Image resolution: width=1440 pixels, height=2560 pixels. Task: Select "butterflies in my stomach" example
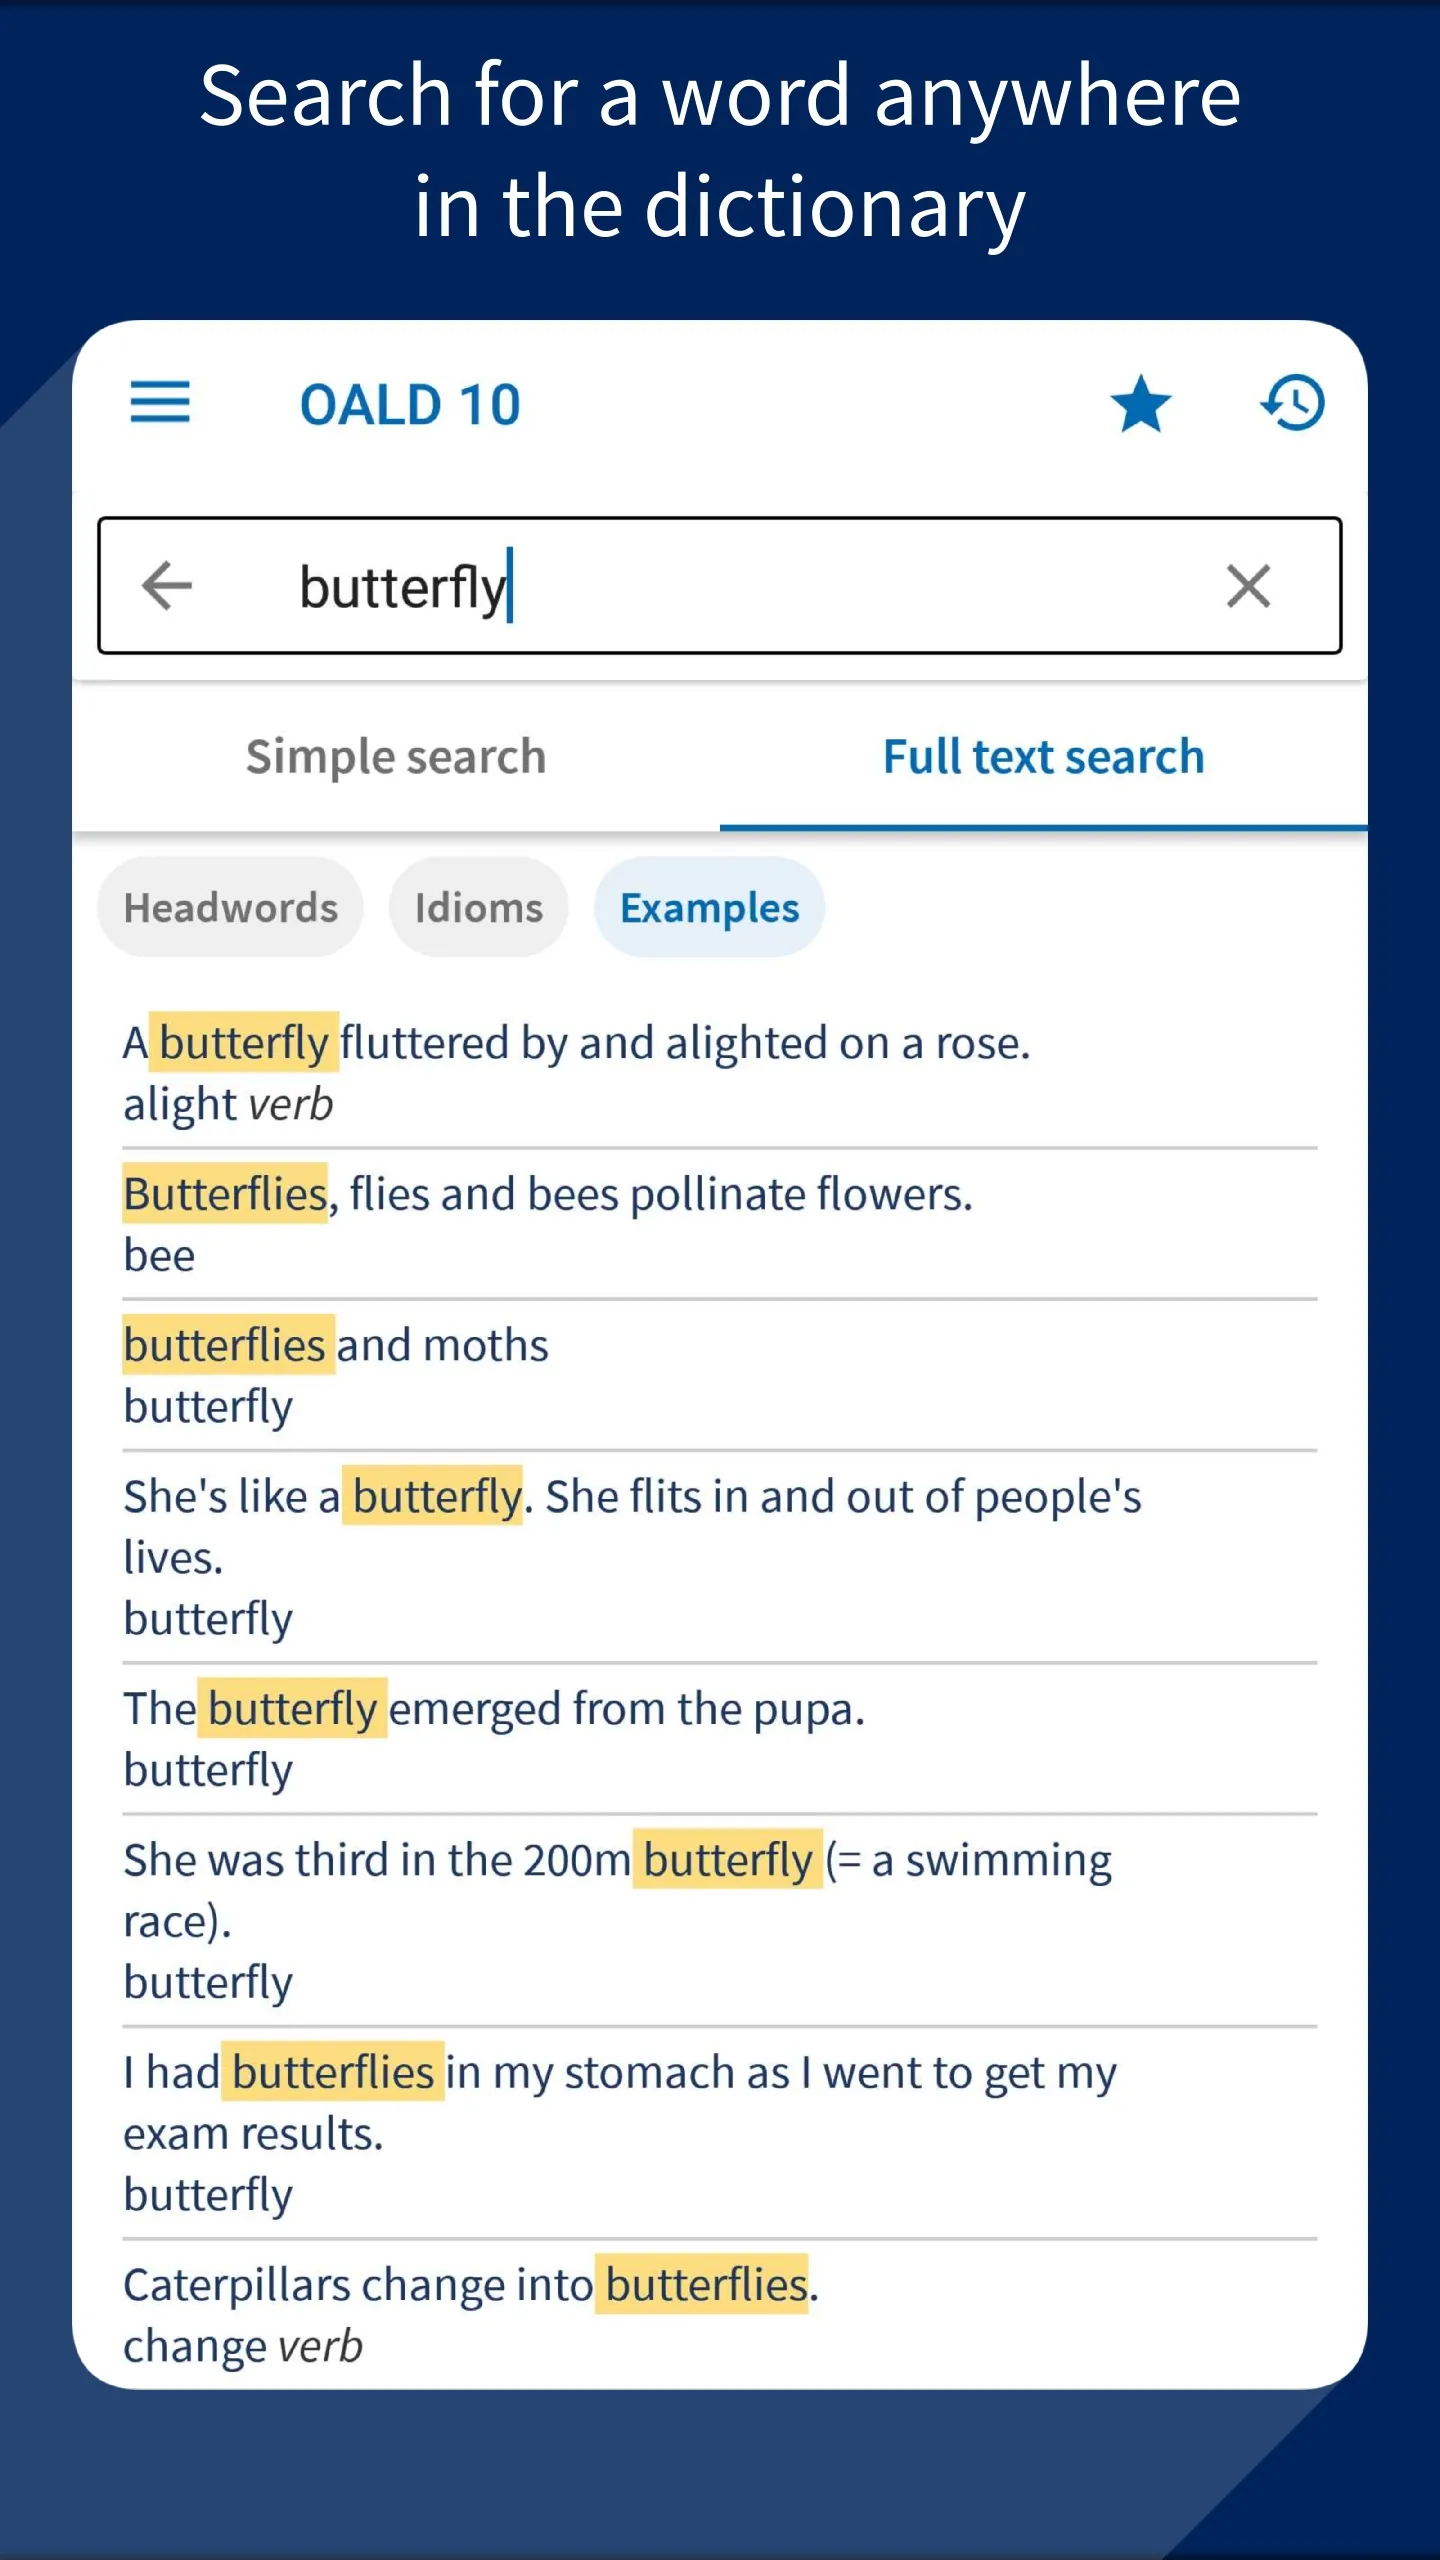620,2132
